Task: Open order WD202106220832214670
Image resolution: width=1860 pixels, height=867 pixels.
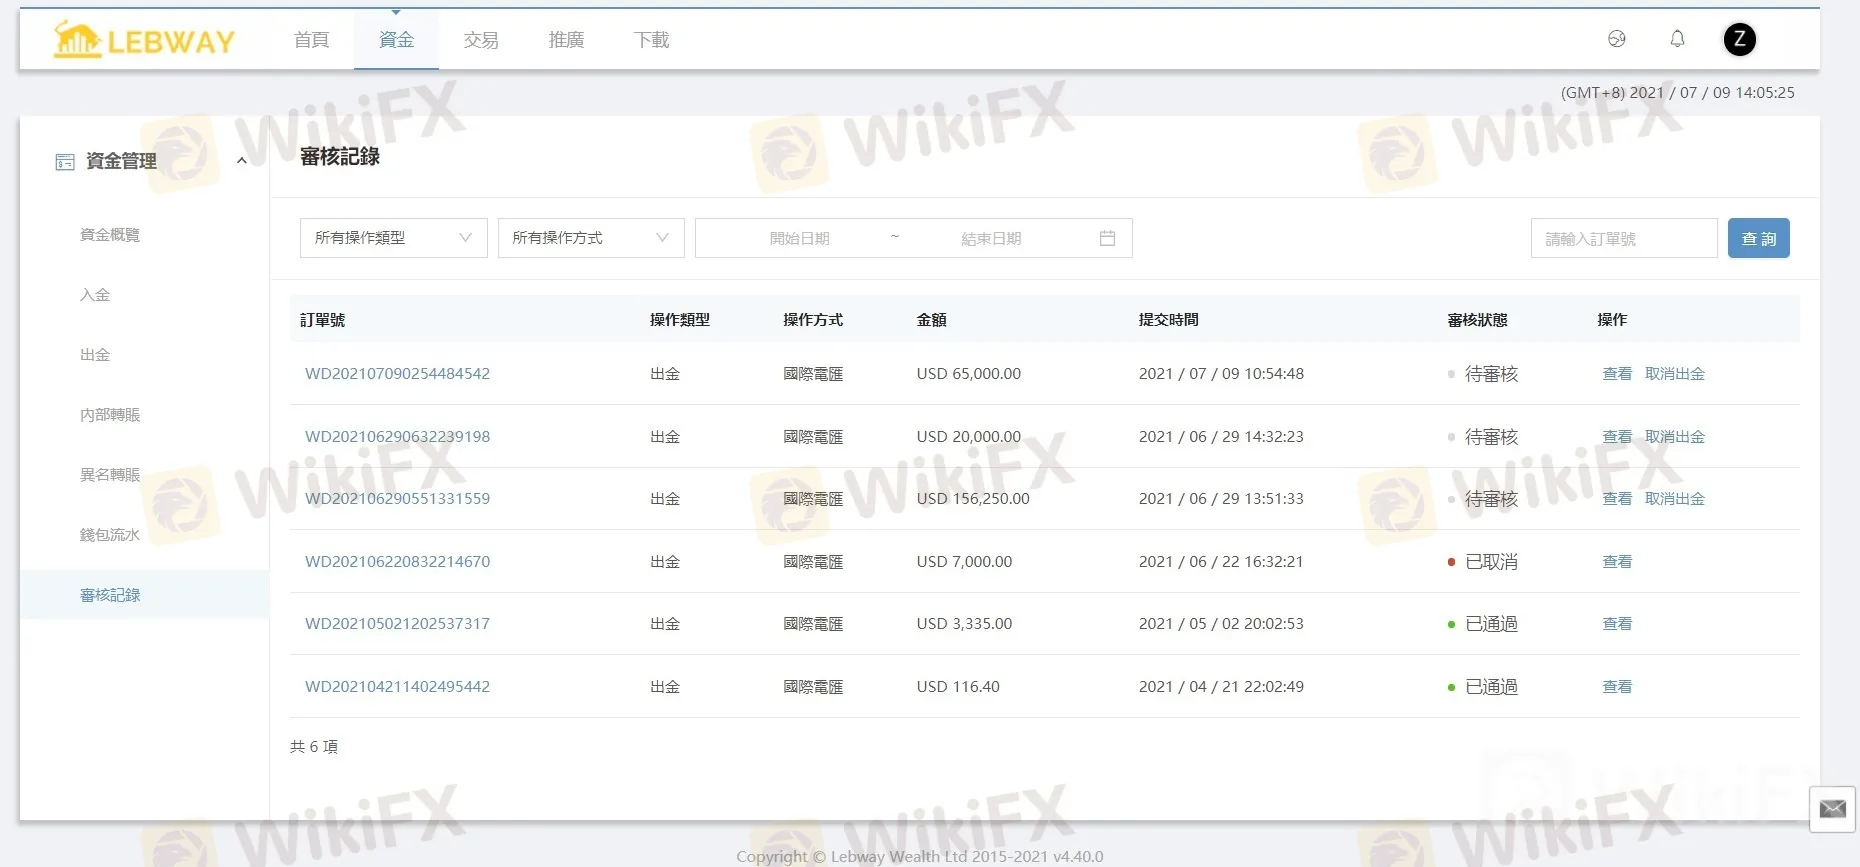Action: click(397, 562)
